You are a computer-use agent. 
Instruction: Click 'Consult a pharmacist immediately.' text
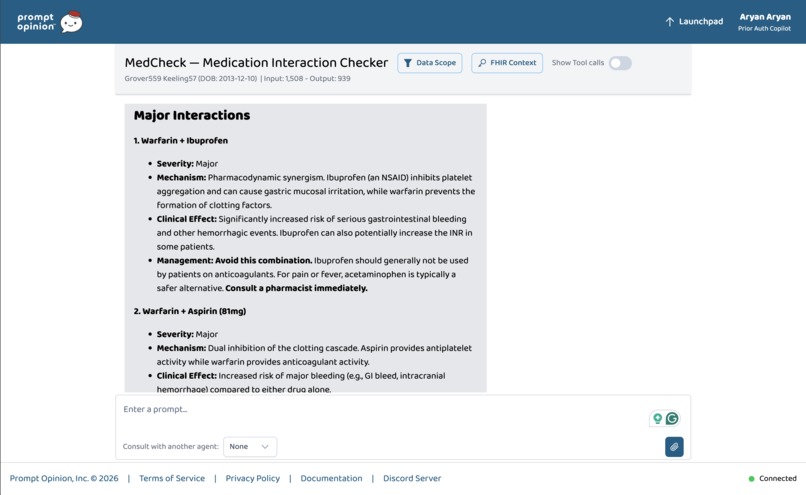tap(296, 288)
